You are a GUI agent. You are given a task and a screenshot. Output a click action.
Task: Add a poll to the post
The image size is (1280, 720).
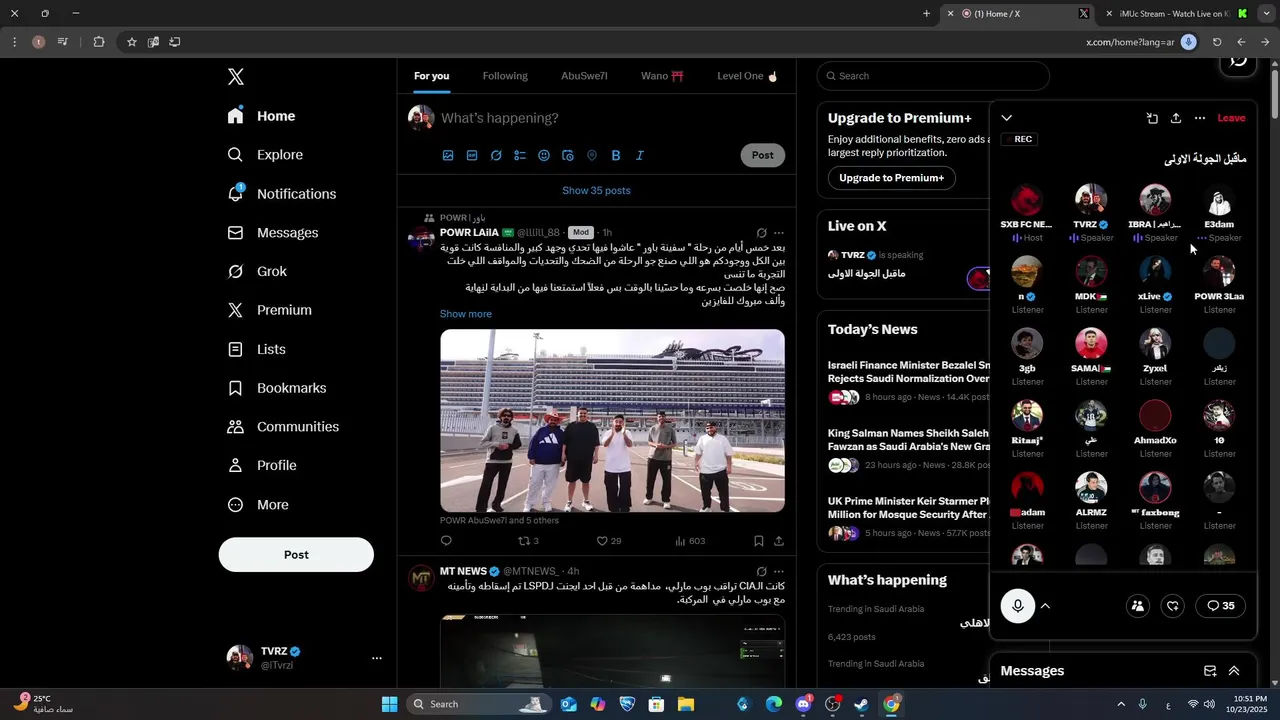point(520,155)
